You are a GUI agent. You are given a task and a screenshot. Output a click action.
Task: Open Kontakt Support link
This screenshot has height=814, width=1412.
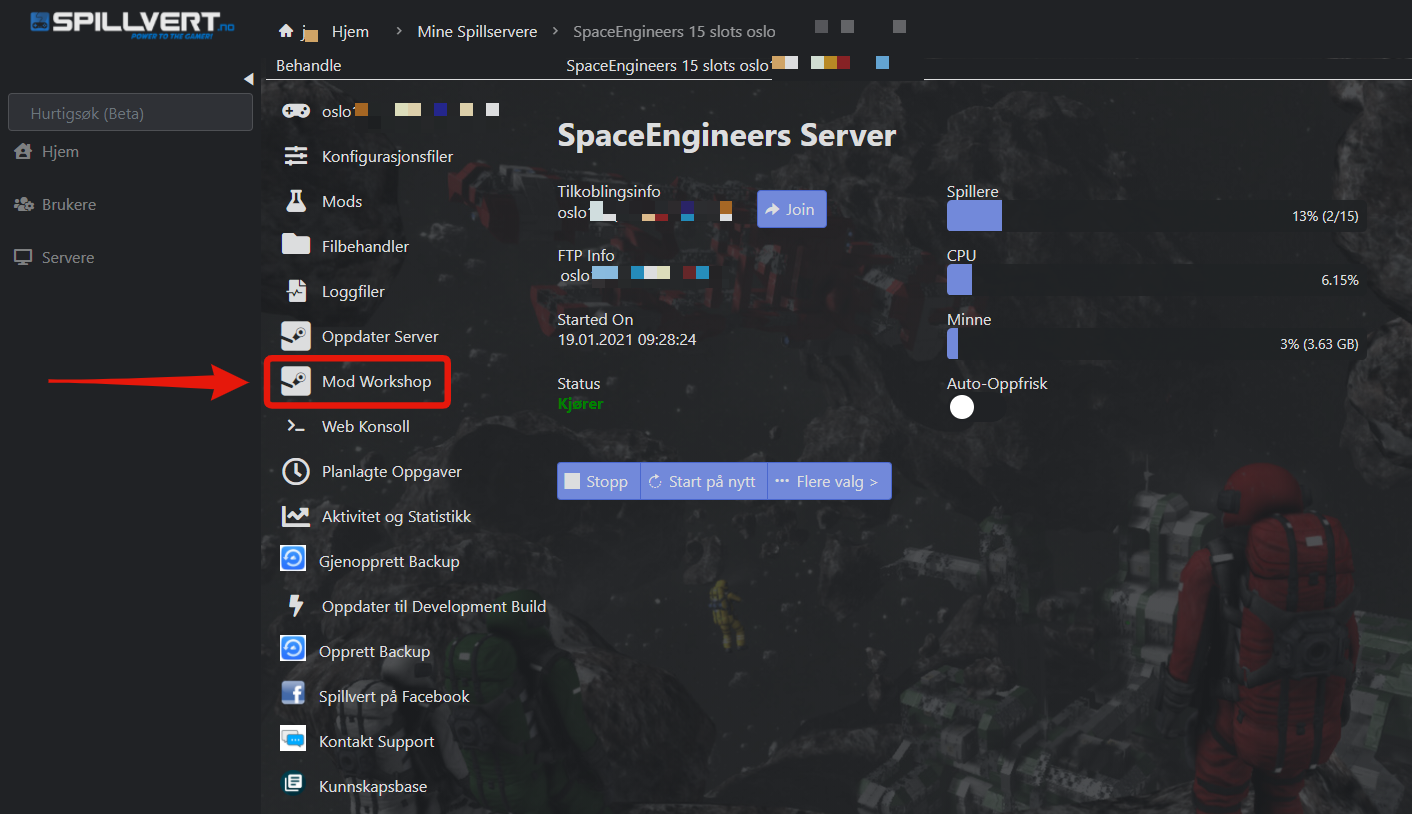(376, 741)
